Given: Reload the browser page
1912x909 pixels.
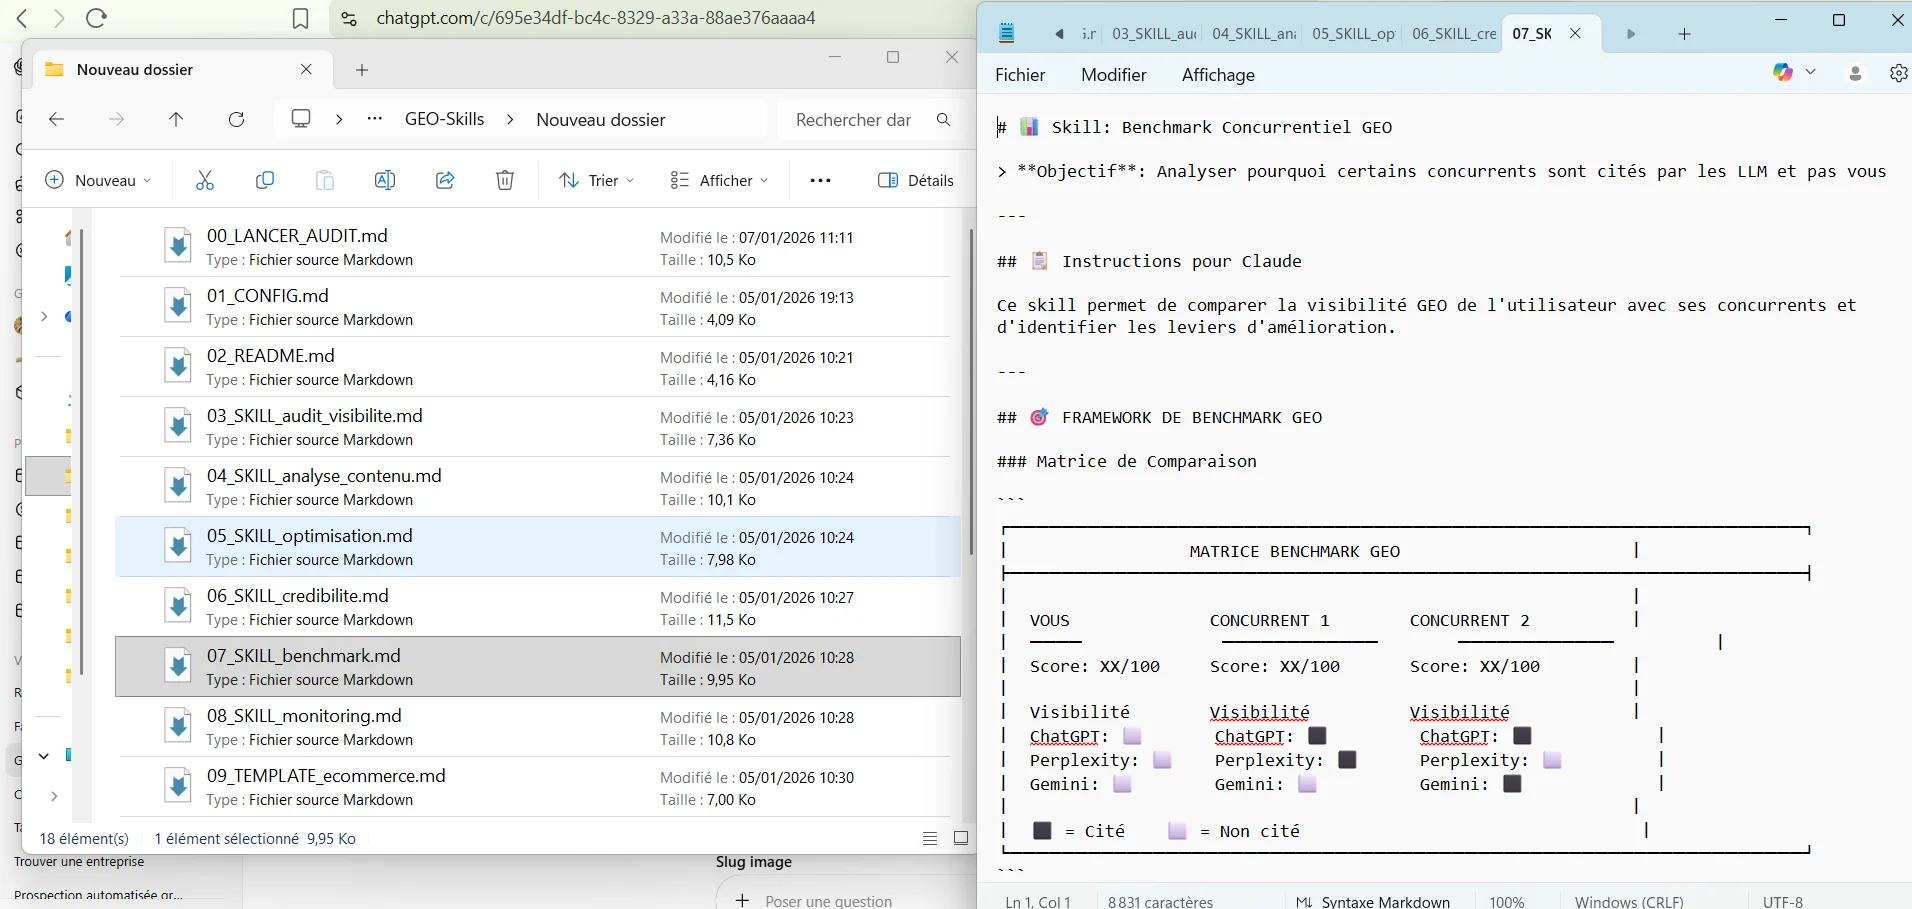Looking at the screenshot, I should pyautogui.click(x=96, y=18).
